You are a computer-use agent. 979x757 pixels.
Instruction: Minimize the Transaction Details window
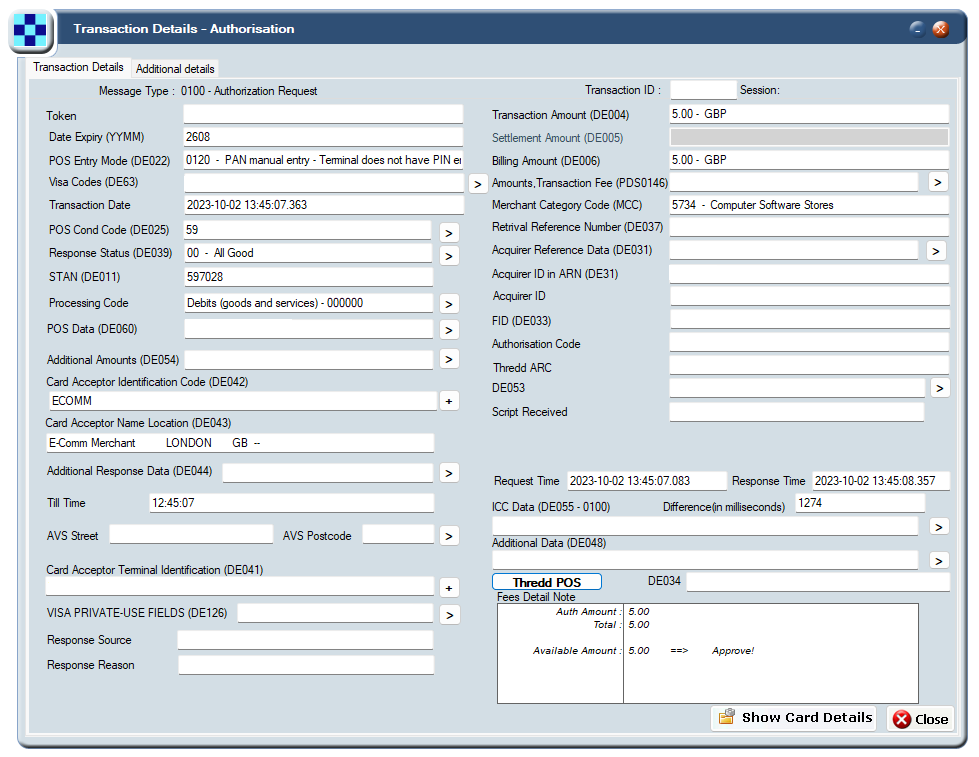click(x=917, y=29)
